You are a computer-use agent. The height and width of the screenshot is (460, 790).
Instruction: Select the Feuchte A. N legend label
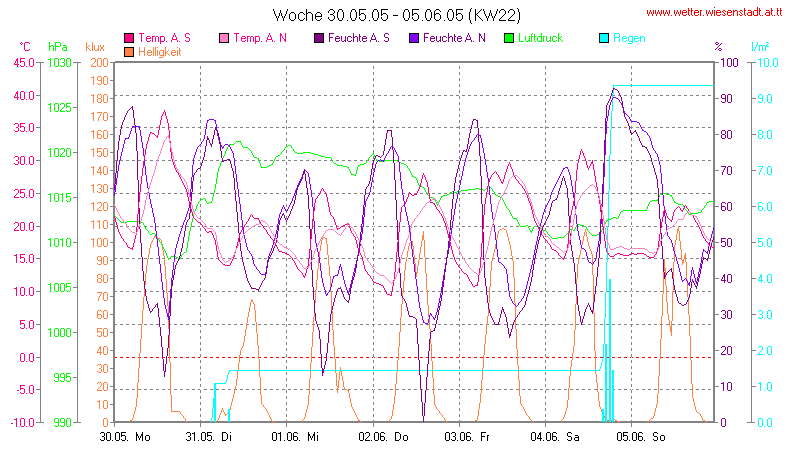[x=454, y=38]
